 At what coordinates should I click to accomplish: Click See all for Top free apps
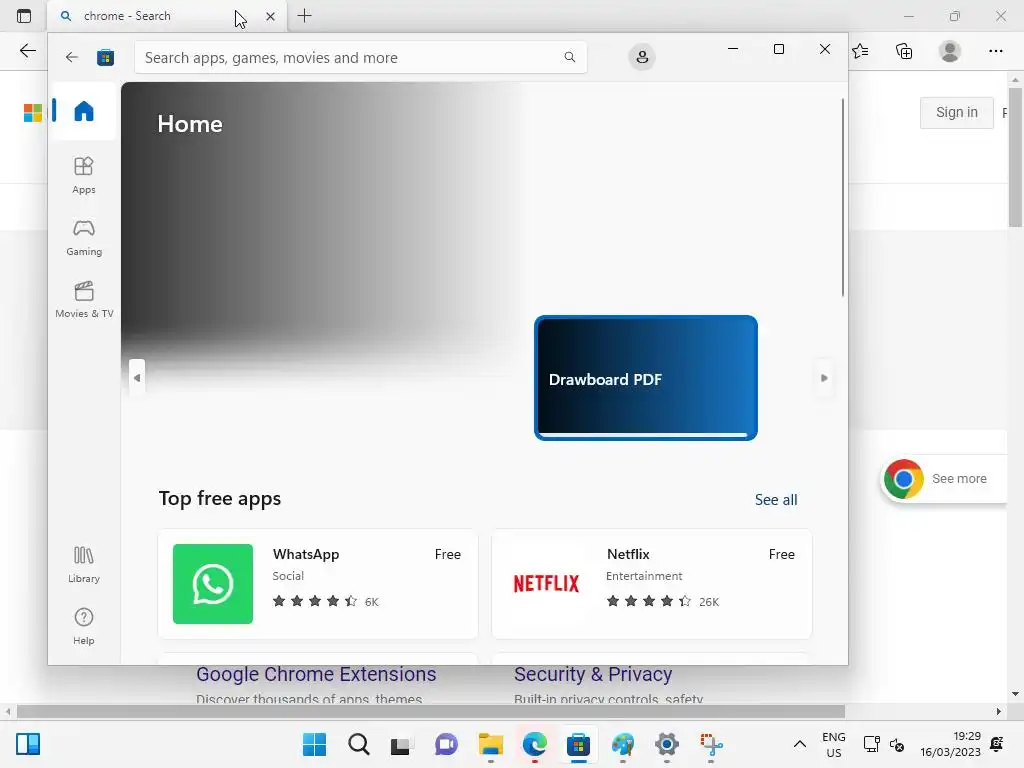[776, 500]
